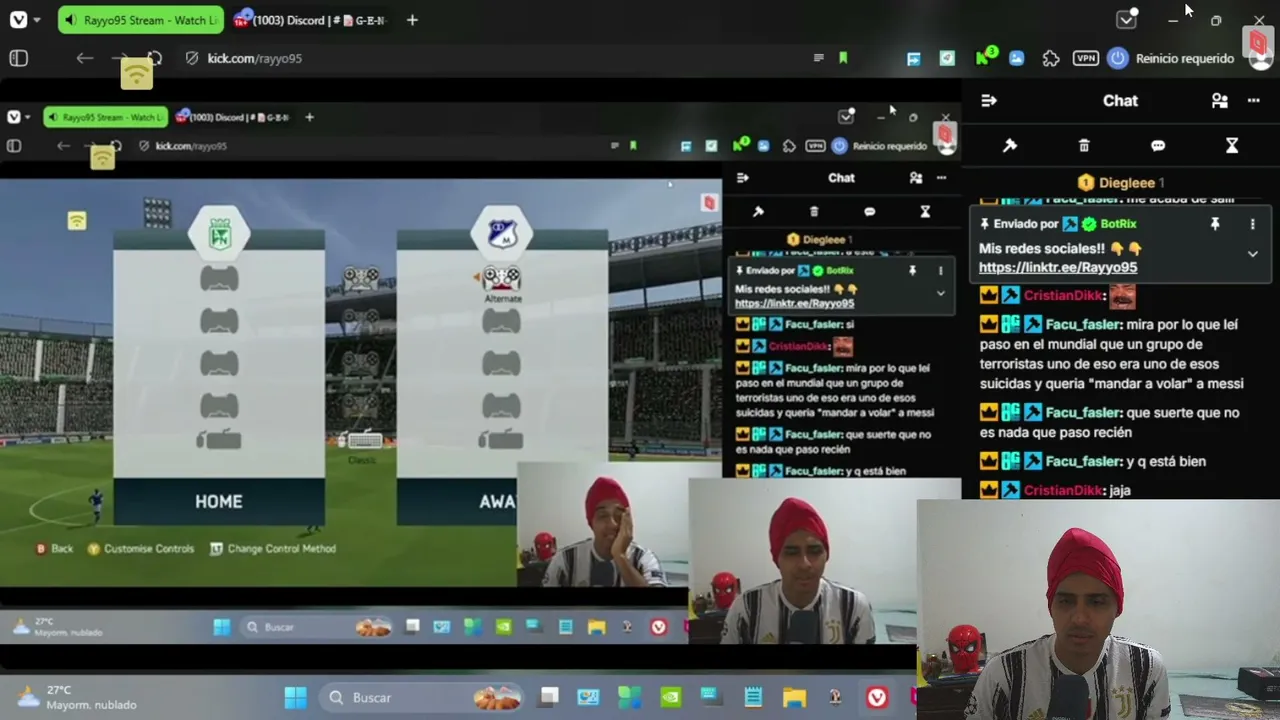Open the three-dot menu in the large Chat header
This screenshot has width=1280, height=720.
(x=1253, y=100)
